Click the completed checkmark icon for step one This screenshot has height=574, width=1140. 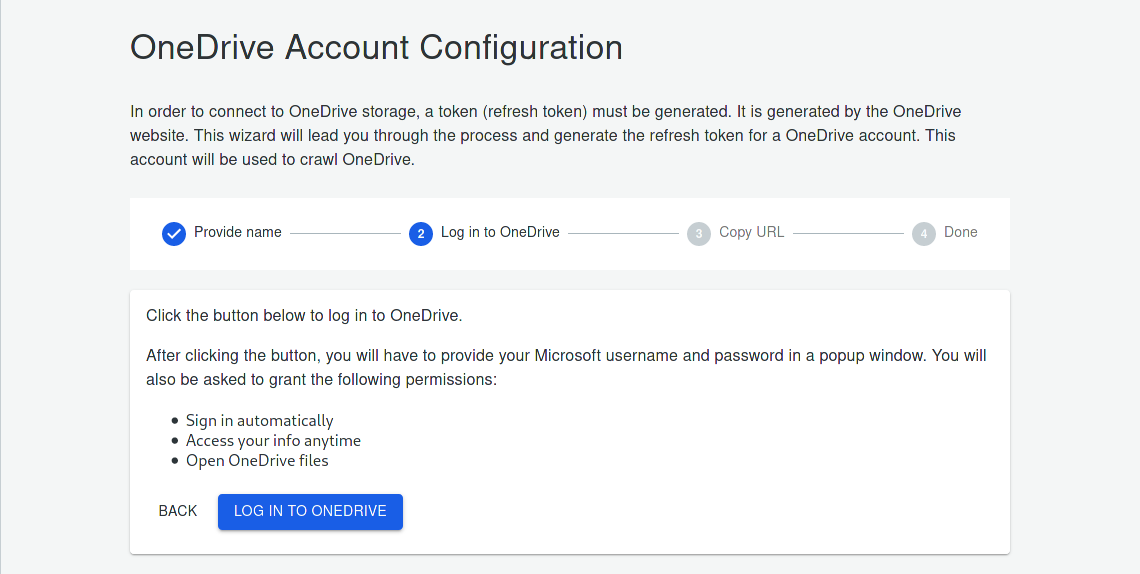coord(174,233)
